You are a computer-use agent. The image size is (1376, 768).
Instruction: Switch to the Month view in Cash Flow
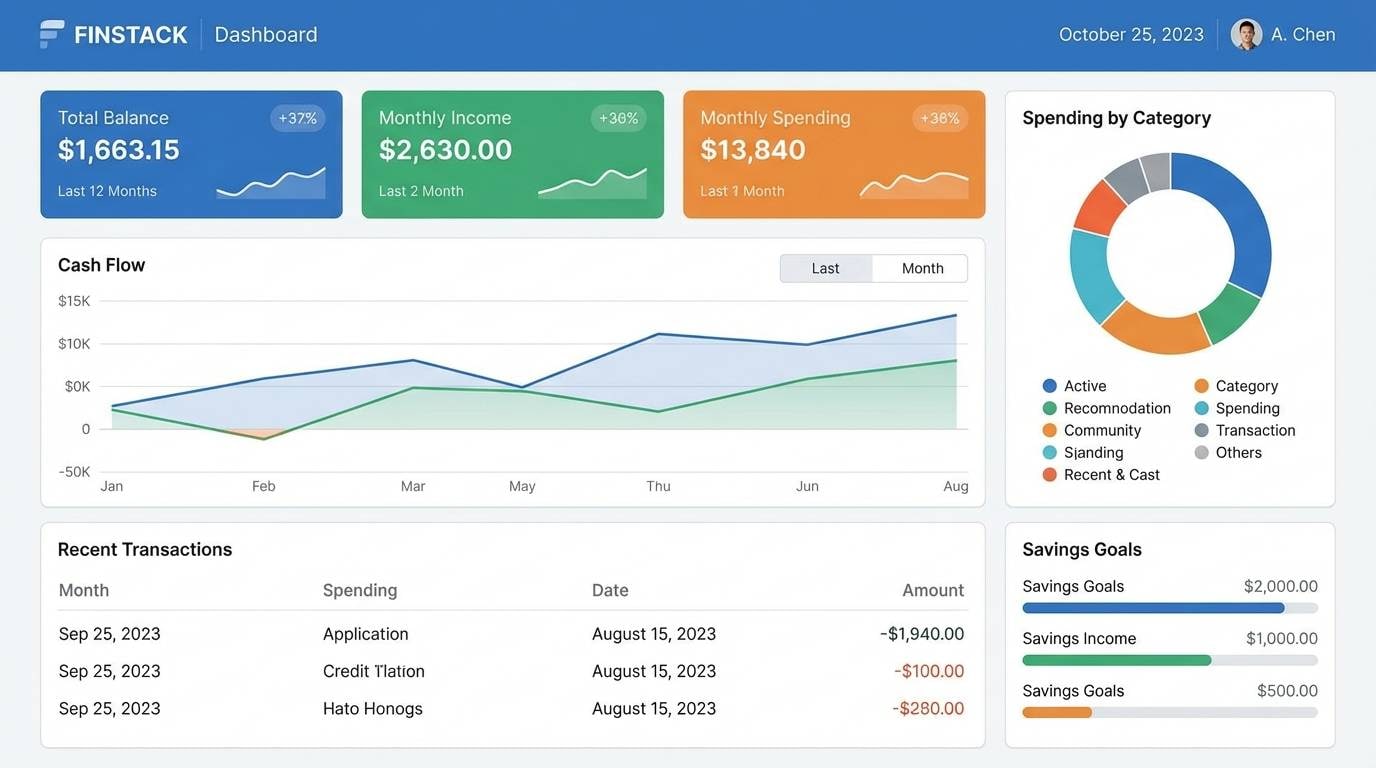pos(920,268)
